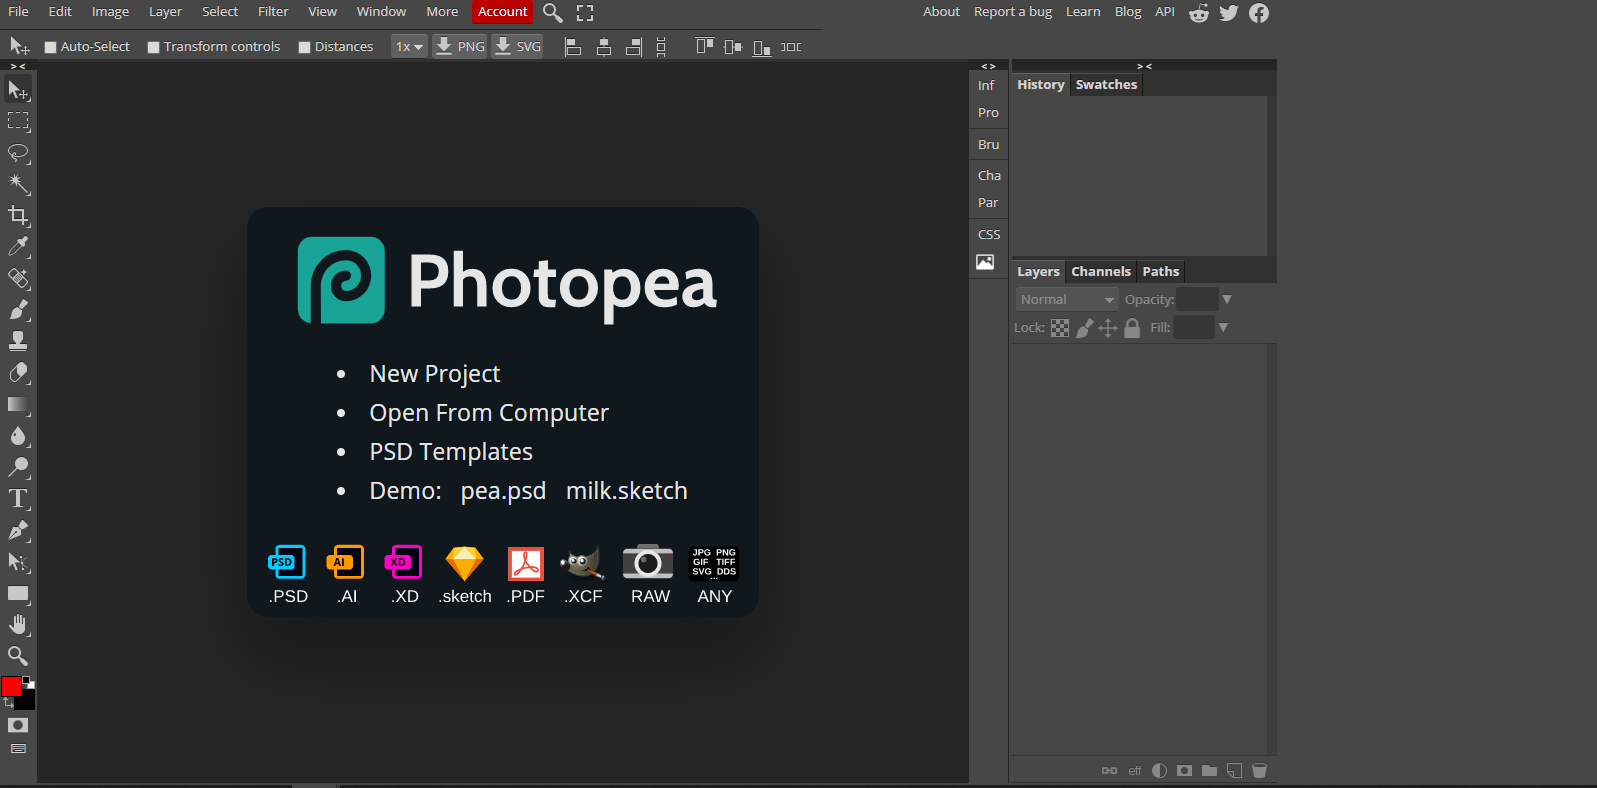Activate the Clone Stamp tool
Image resolution: width=1597 pixels, height=788 pixels.
click(x=19, y=341)
